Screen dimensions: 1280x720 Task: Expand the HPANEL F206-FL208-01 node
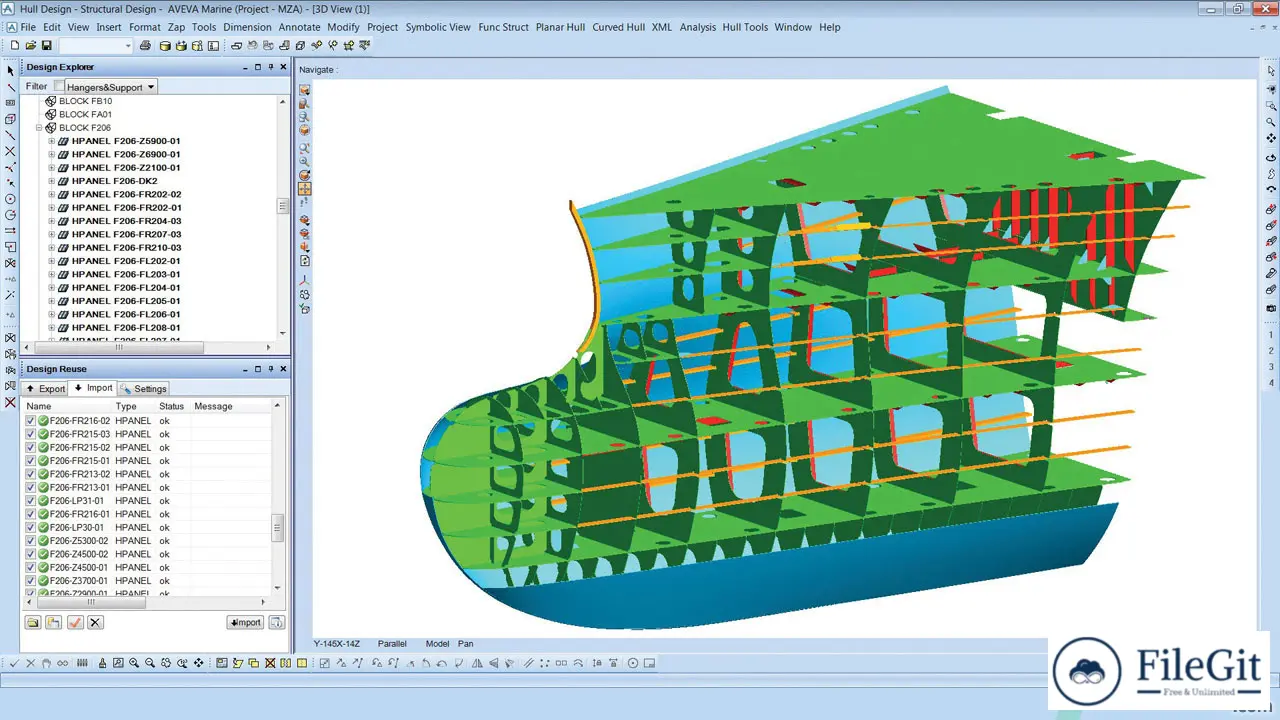(52, 327)
